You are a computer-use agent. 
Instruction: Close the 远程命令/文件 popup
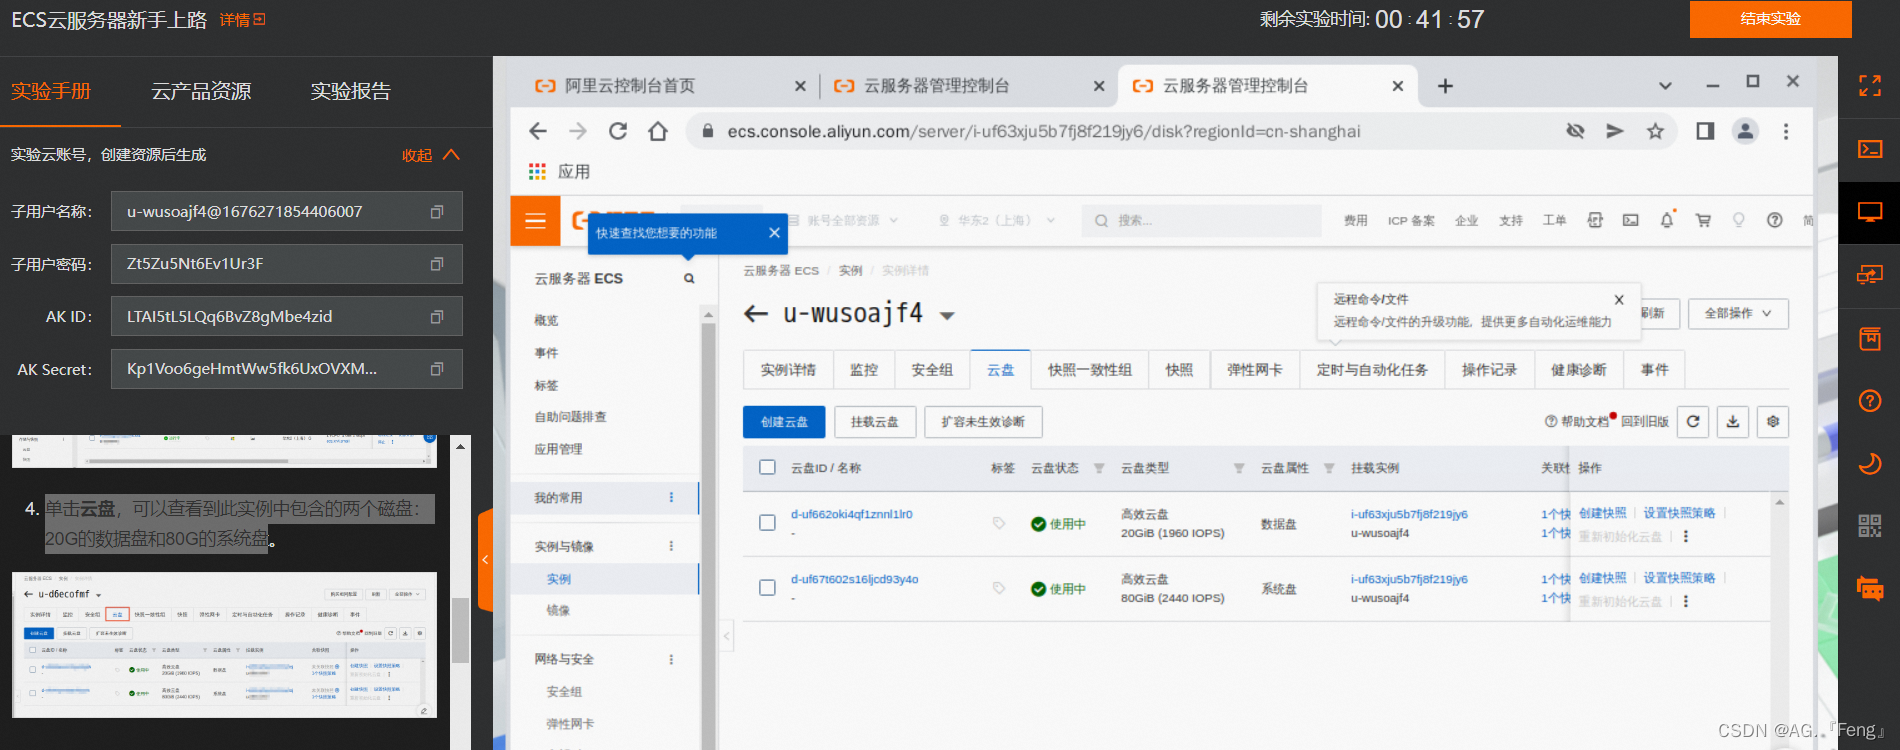1619,300
